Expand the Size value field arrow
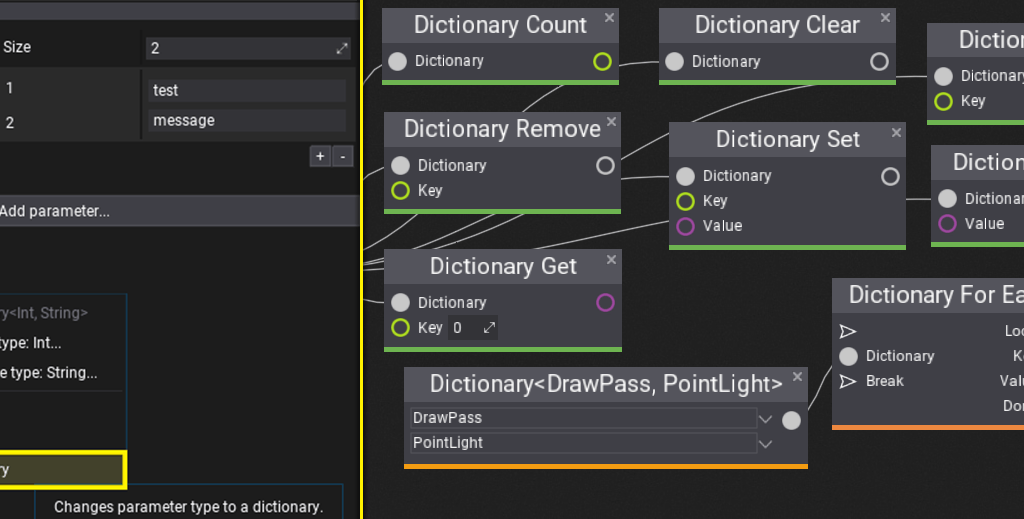This screenshot has height=519, width=1024. tap(342, 48)
